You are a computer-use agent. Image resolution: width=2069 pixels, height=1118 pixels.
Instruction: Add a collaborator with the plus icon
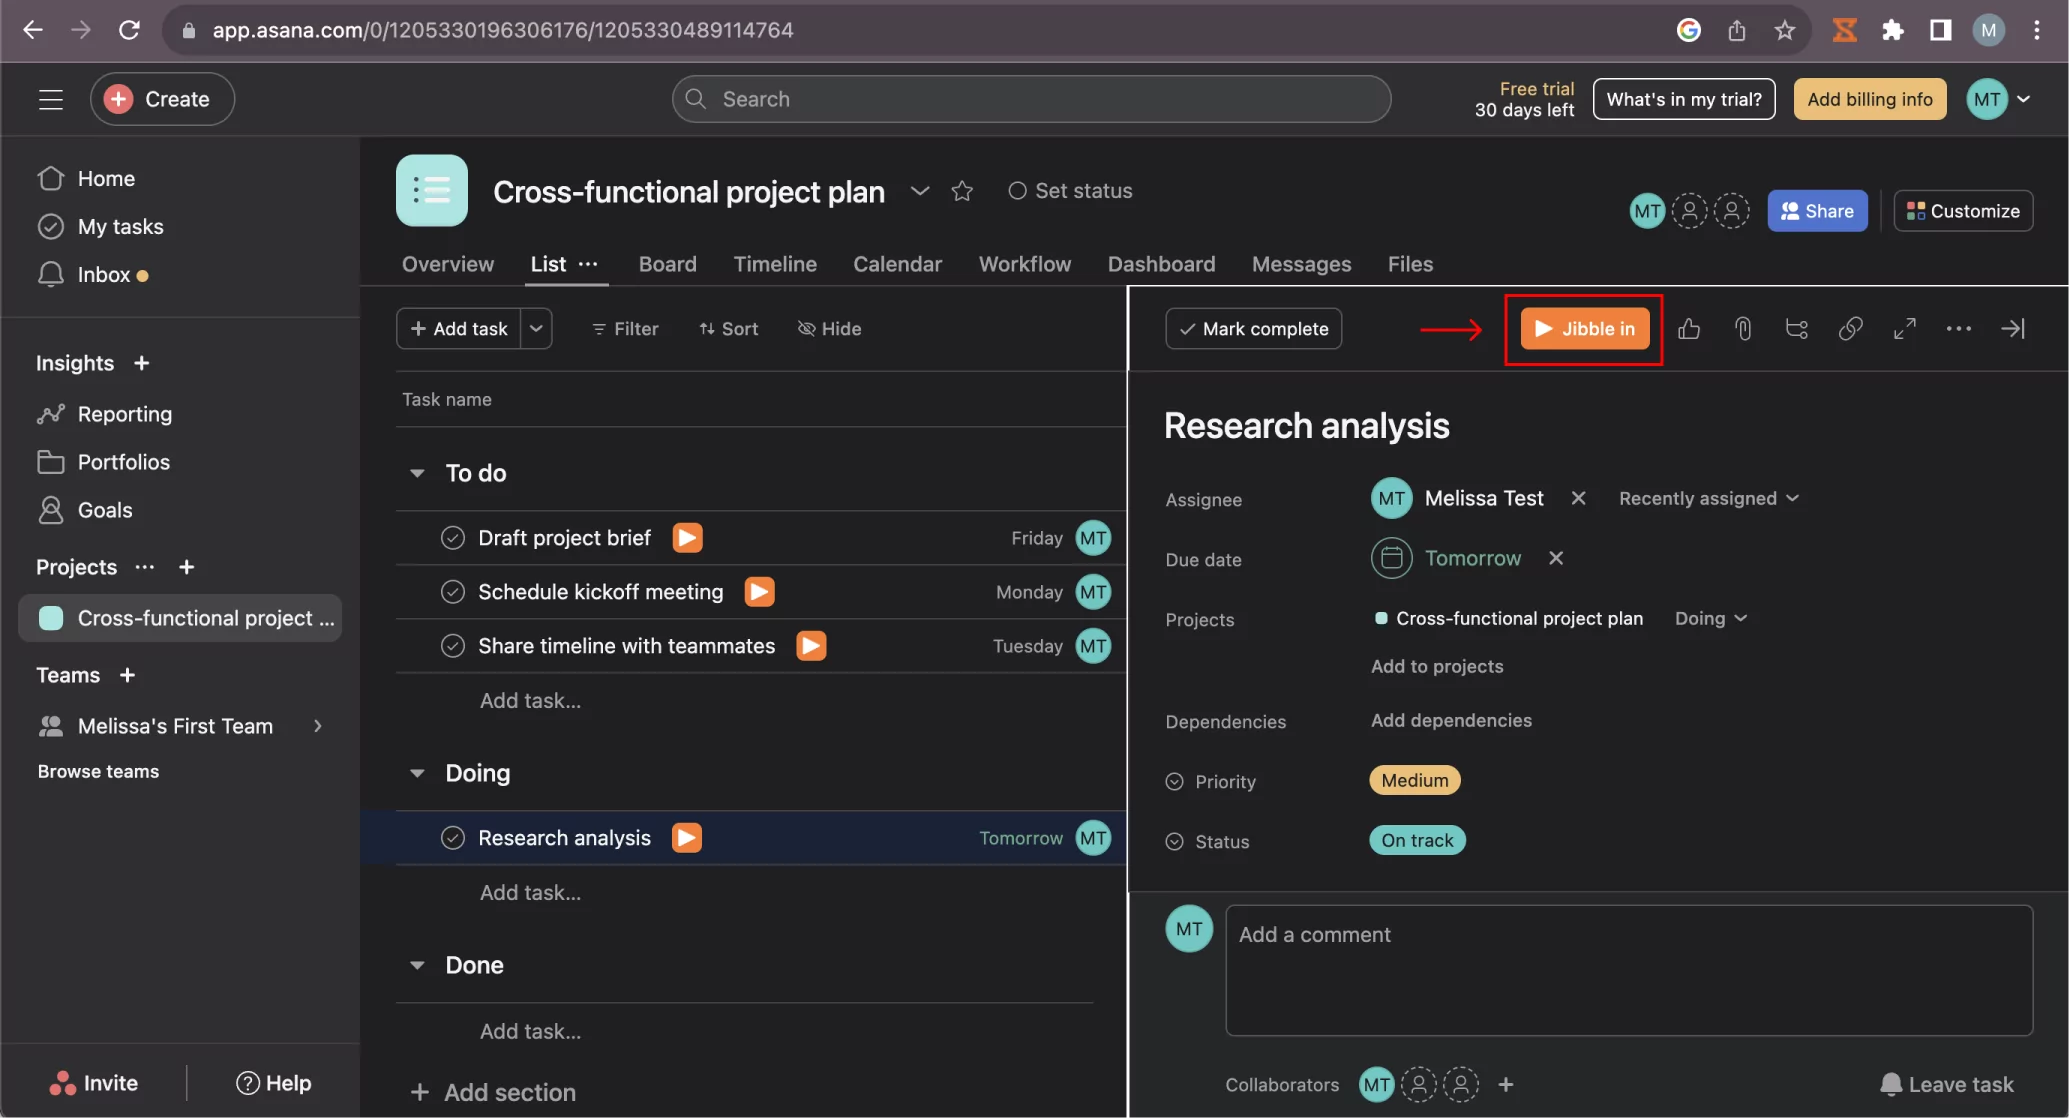coord(1506,1084)
